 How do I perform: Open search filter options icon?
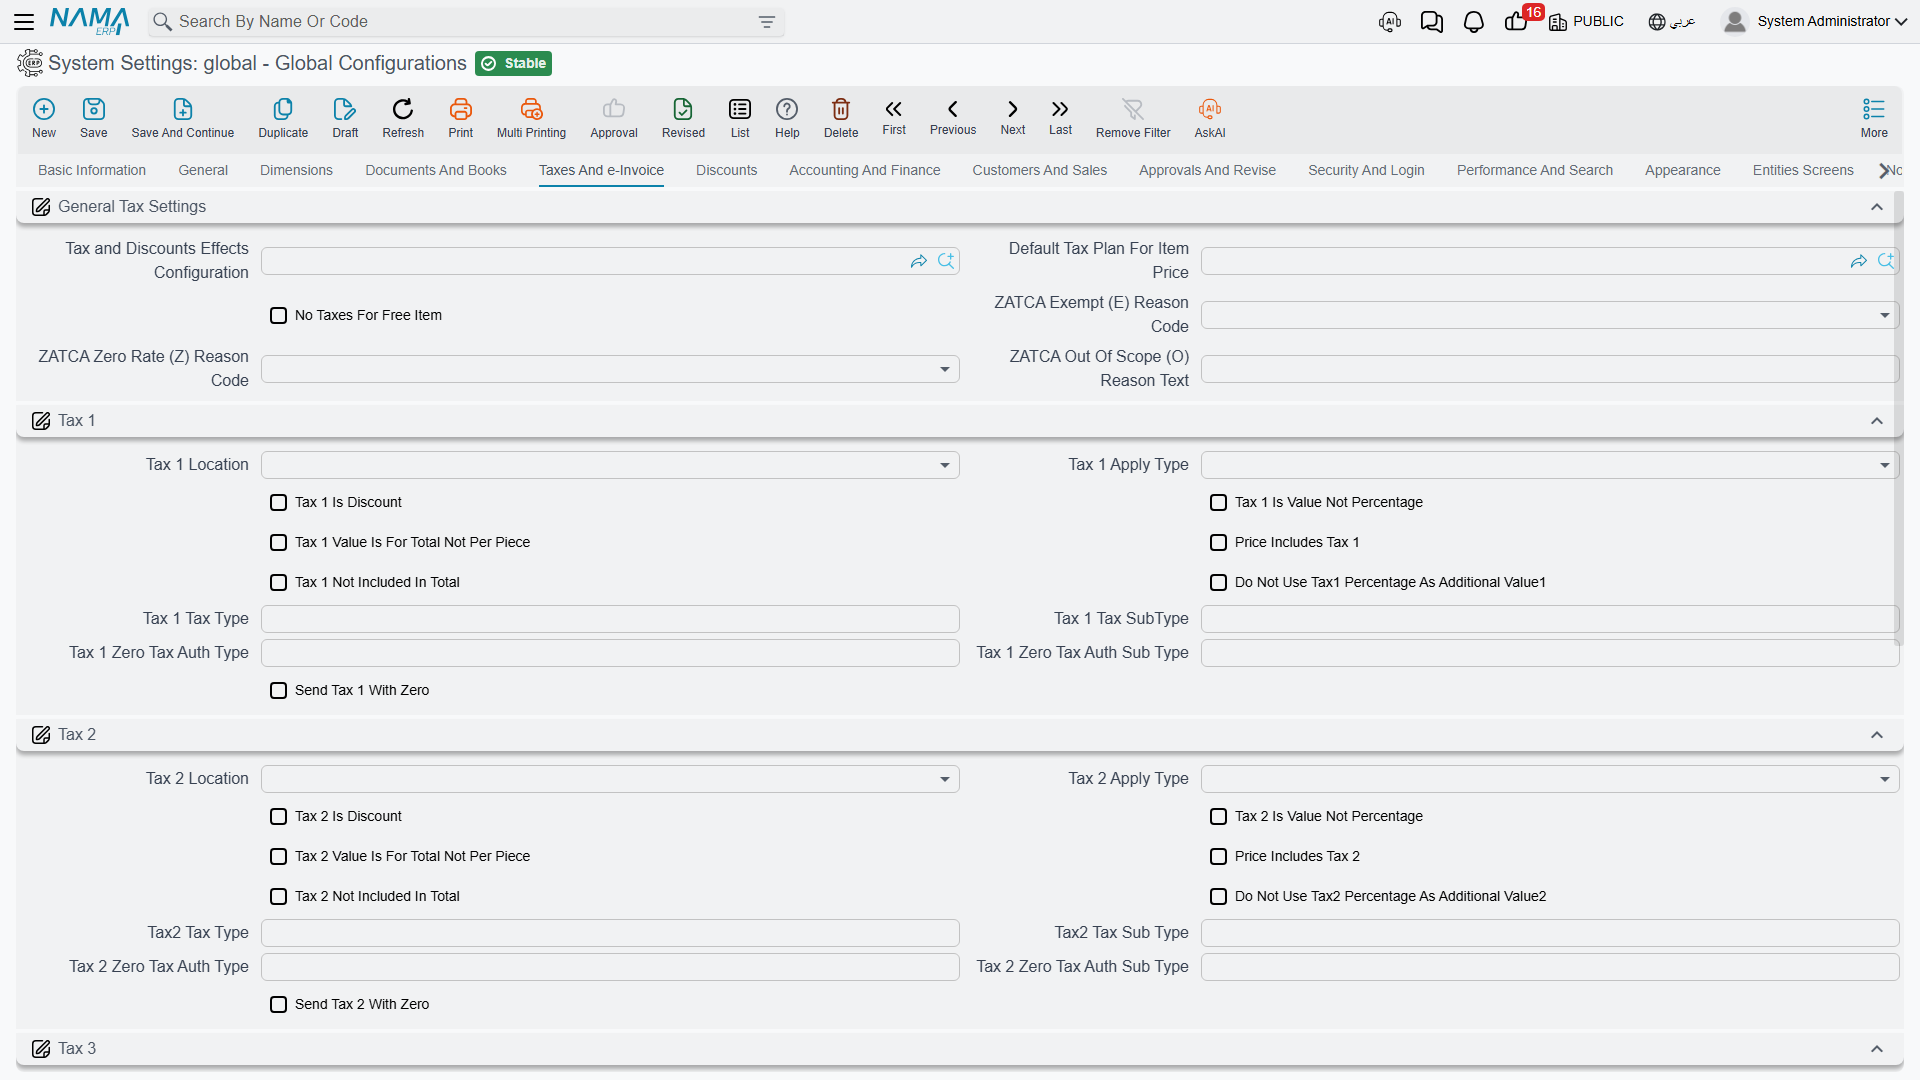coord(767,22)
